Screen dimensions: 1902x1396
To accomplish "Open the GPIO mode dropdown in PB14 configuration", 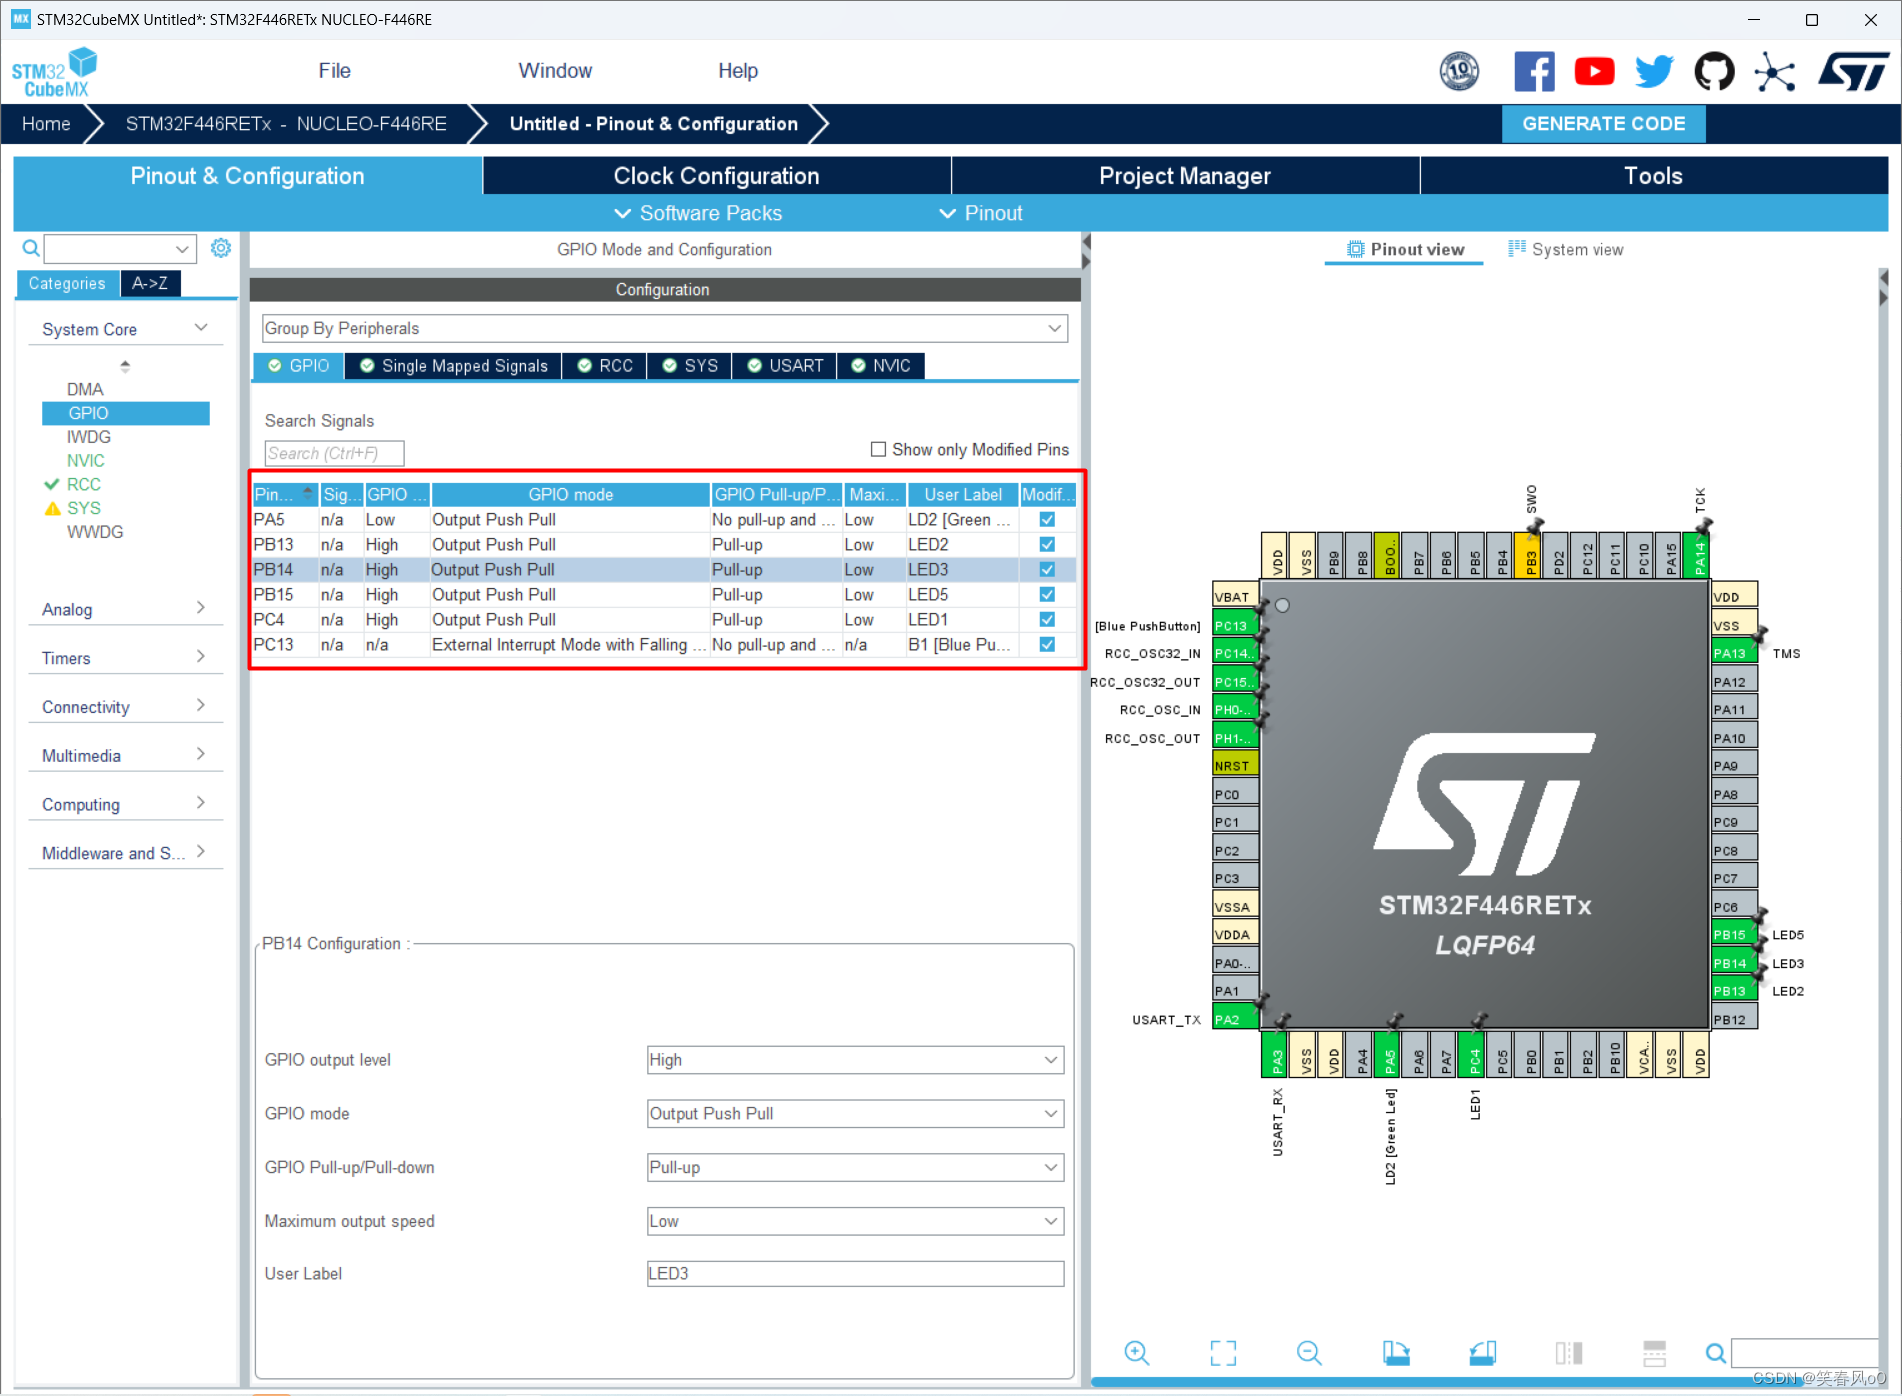I will (x=855, y=1113).
